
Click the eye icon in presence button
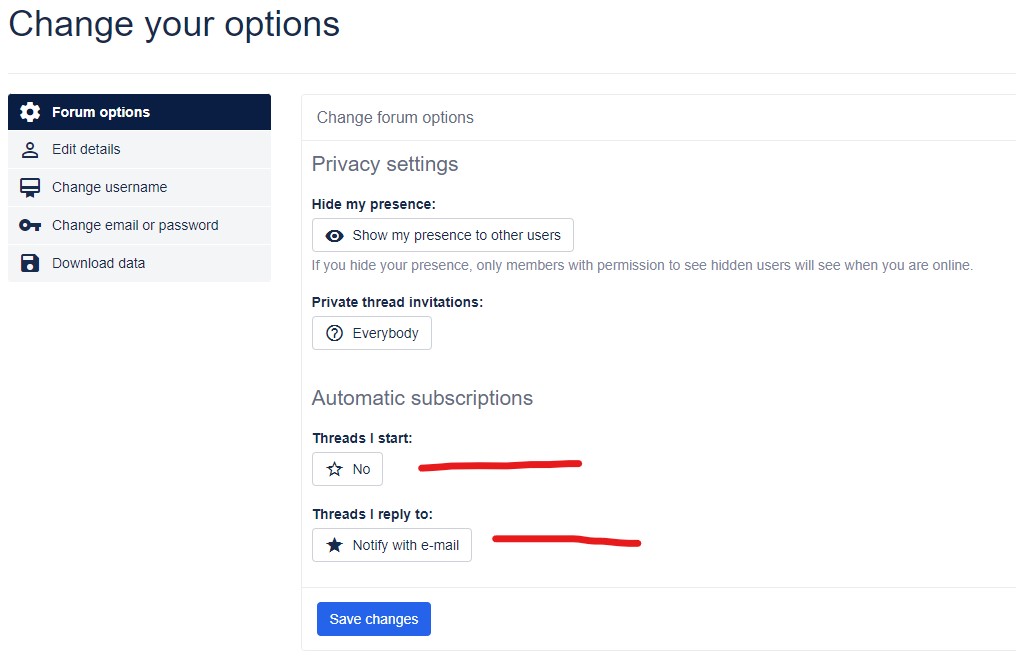coord(334,236)
